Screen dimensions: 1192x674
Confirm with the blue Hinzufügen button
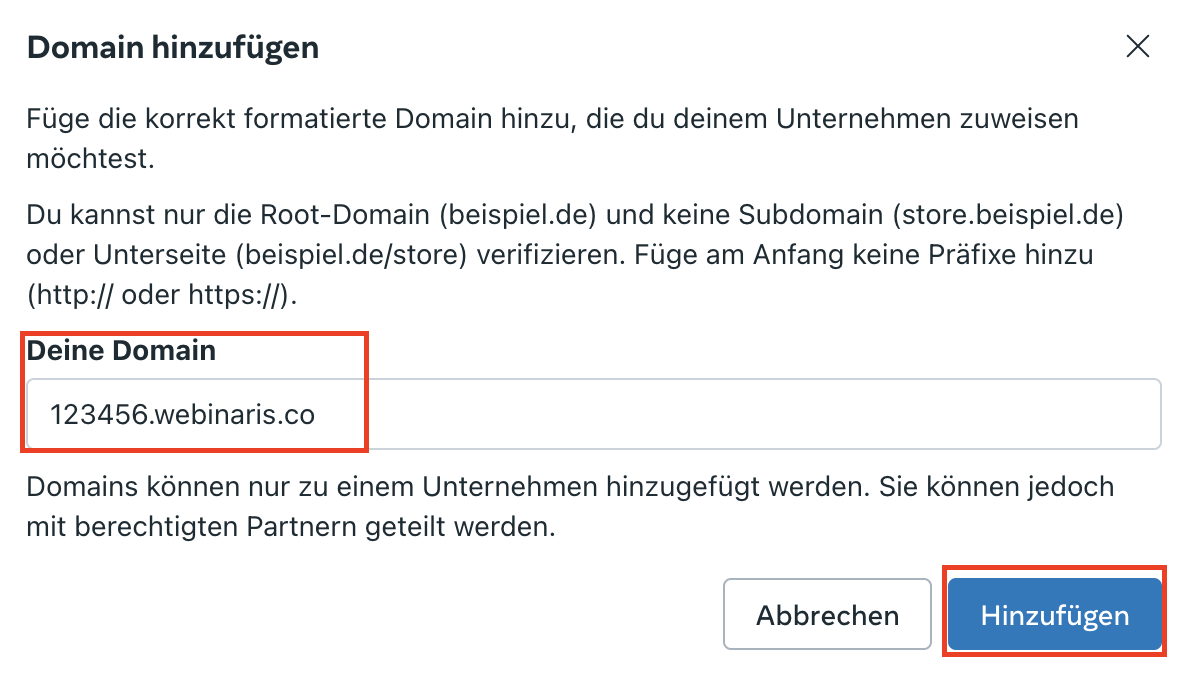pos(1054,614)
